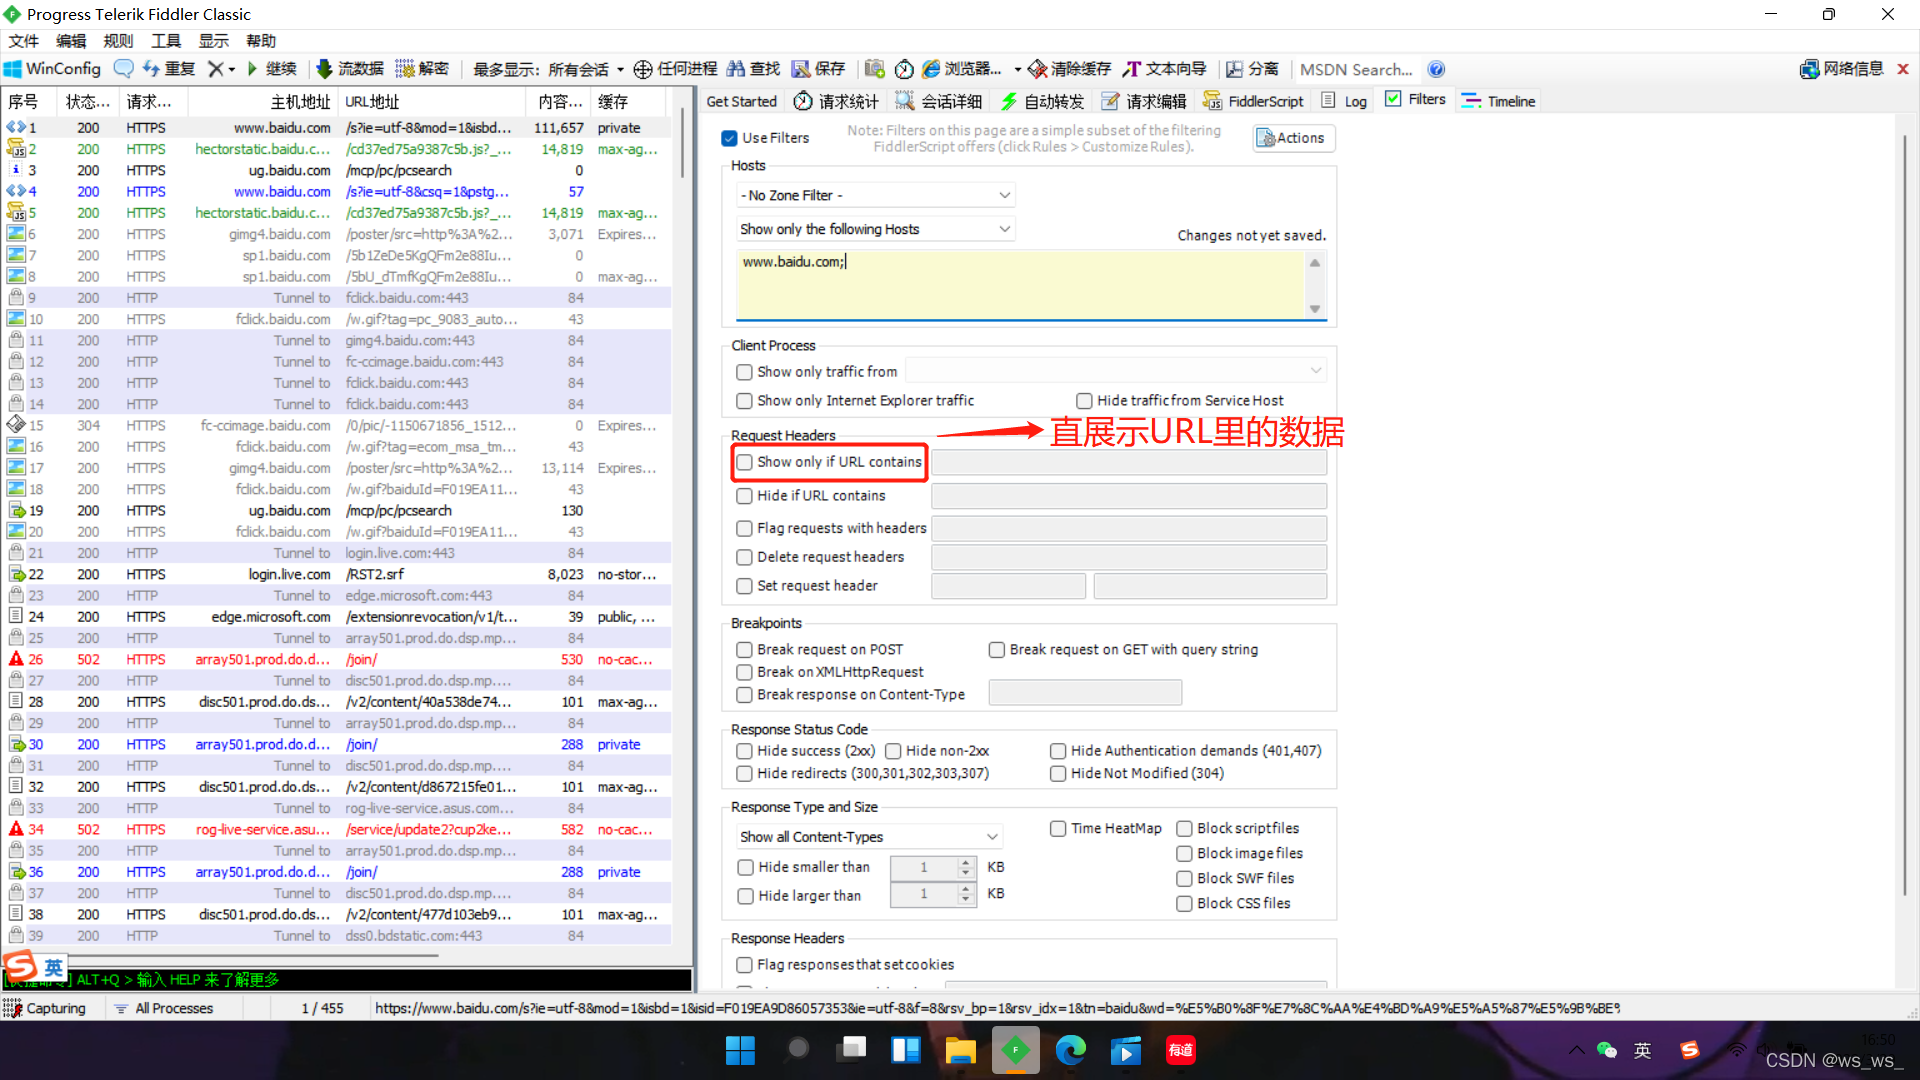The height and width of the screenshot is (1080, 1920).
Task: Switch to the Timeline tab
Action: click(x=1498, y=101)
